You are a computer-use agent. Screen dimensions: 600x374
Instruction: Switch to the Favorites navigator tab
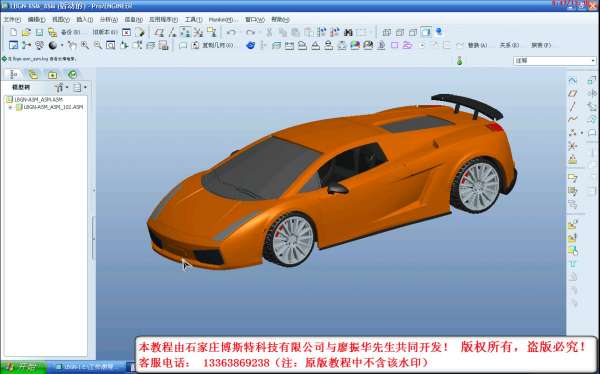click(52, 74)
